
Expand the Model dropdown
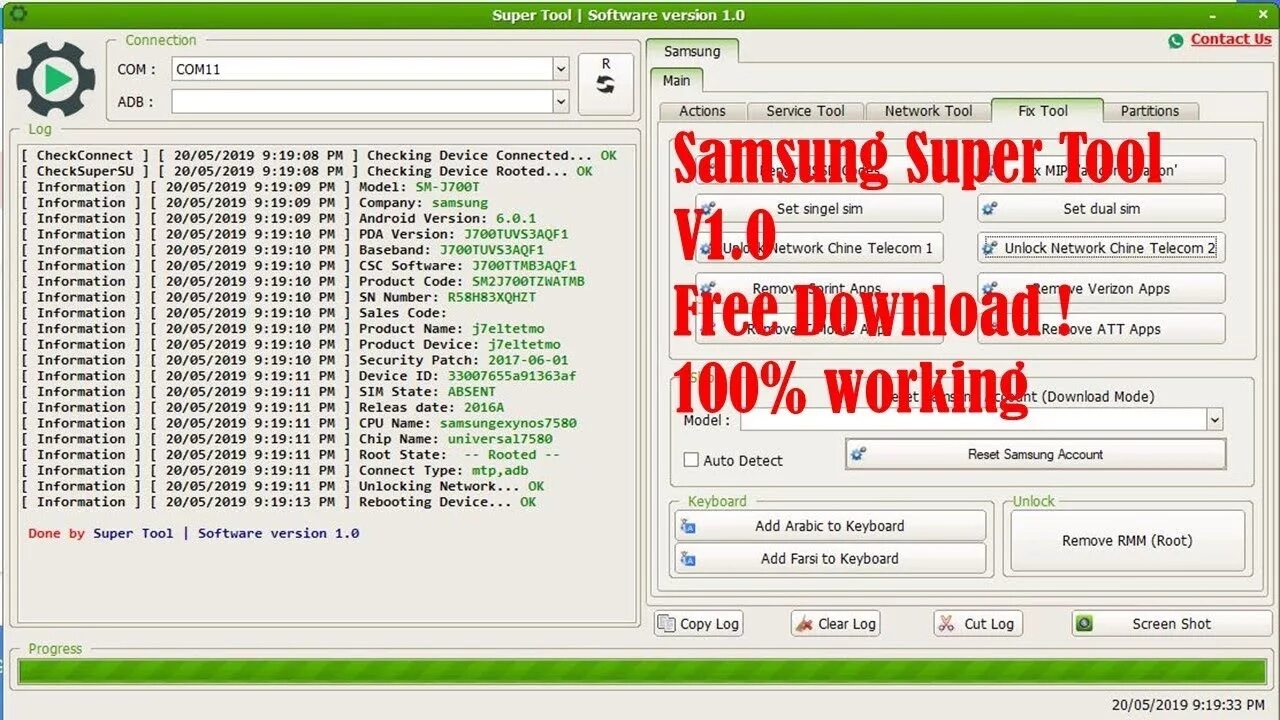click(1215, 420)
